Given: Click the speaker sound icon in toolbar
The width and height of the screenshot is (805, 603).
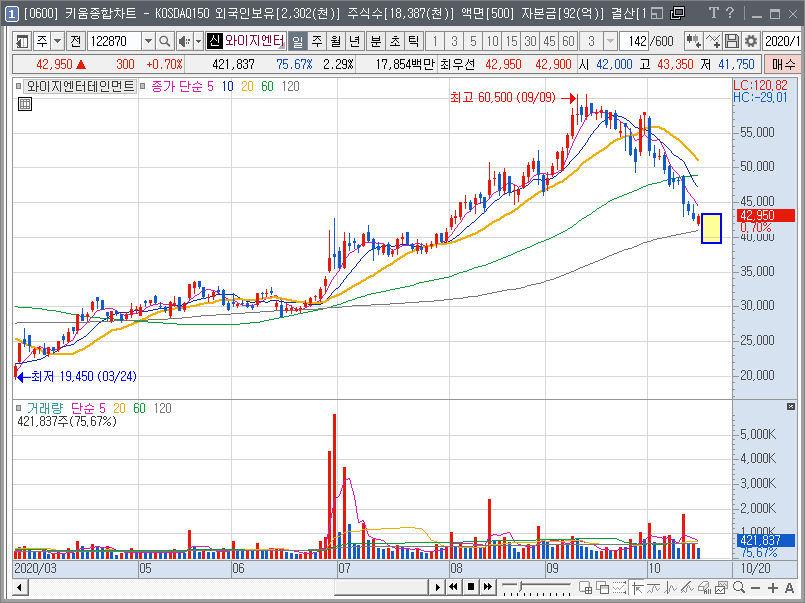Looking at the screenshot, I should coord(184,41).
